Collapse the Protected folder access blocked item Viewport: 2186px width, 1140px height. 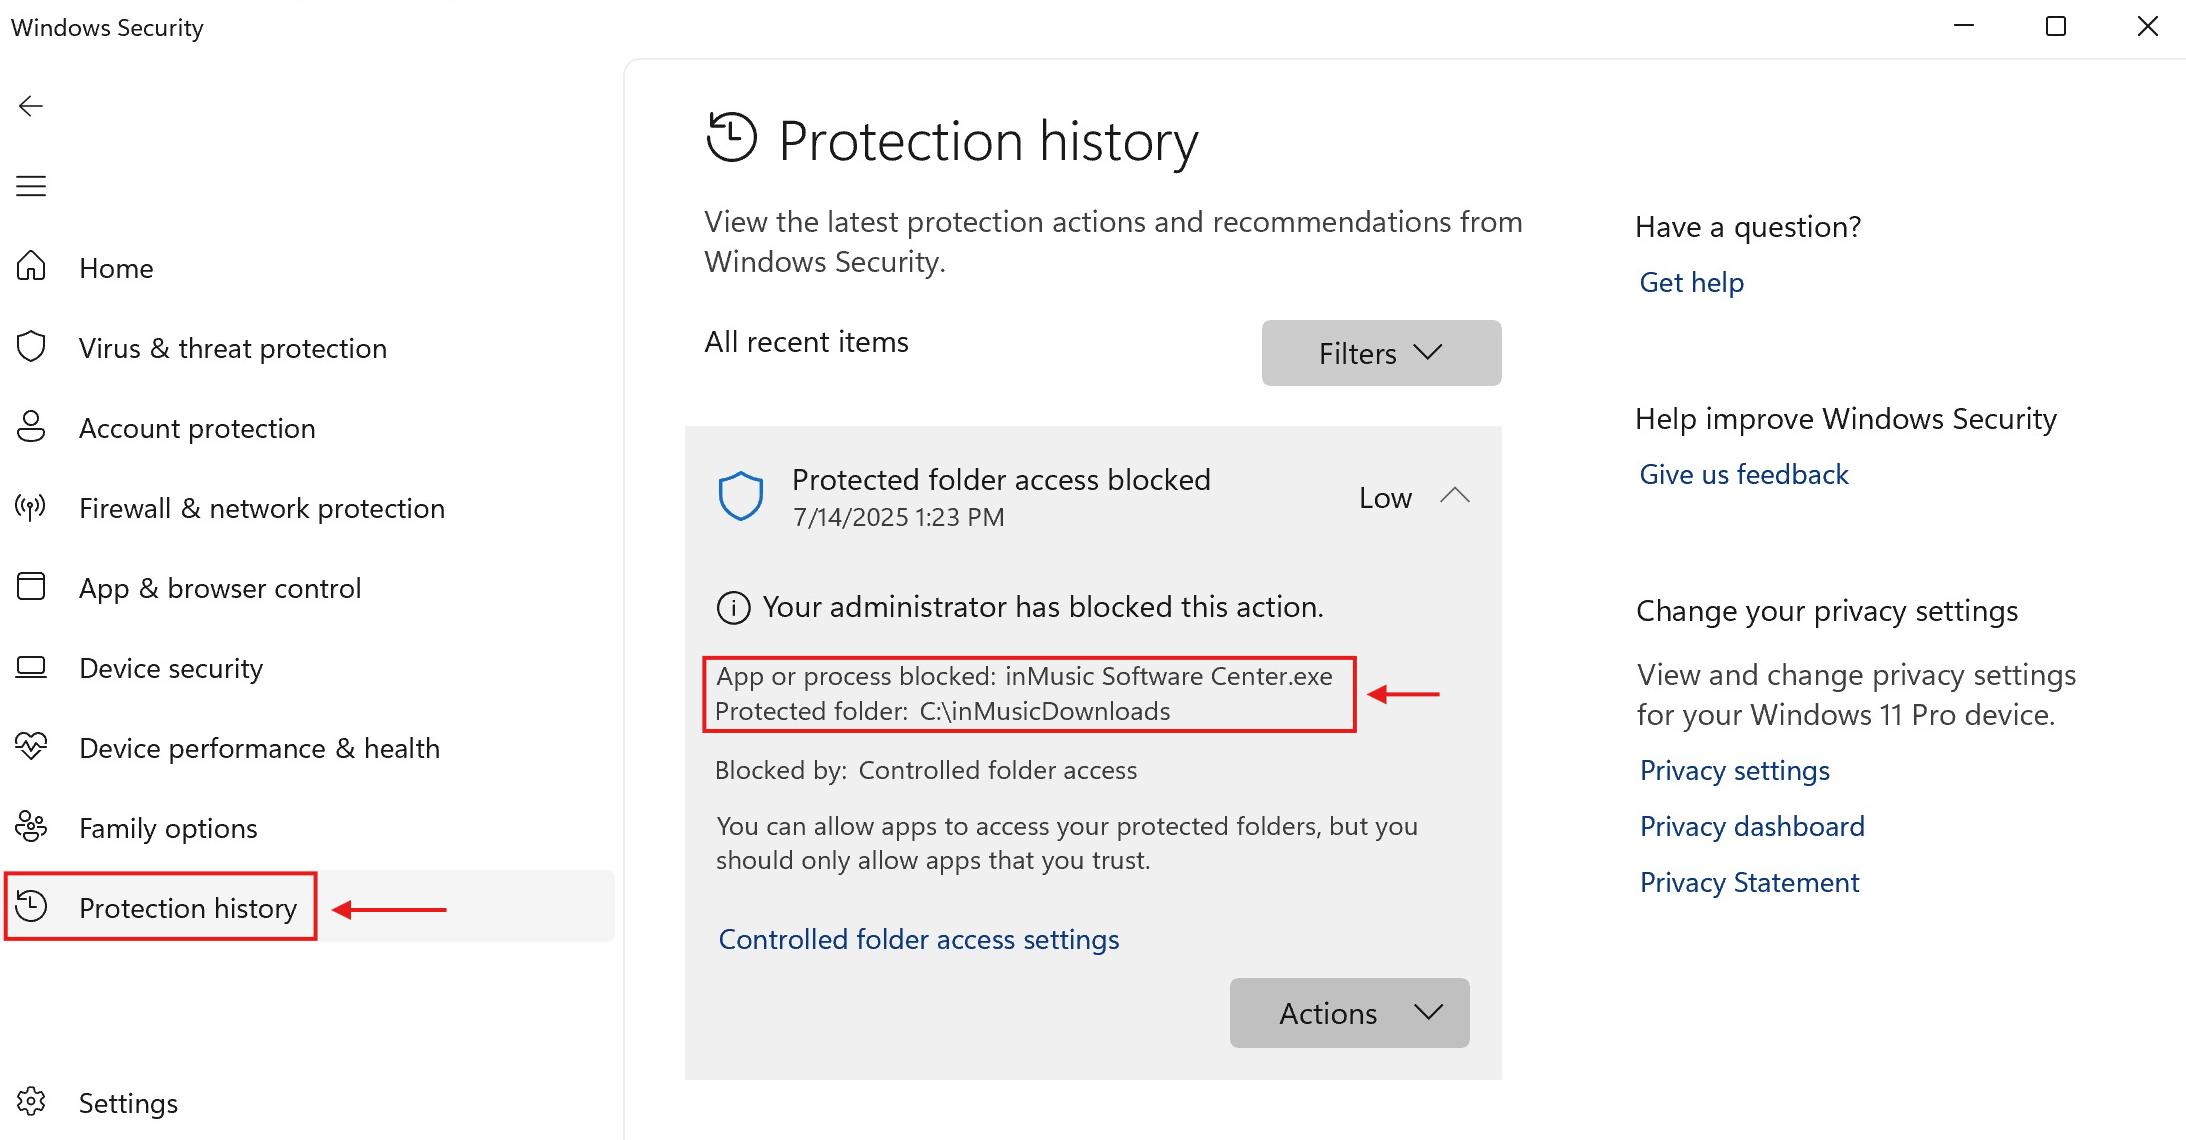[x=1455, y=496]
